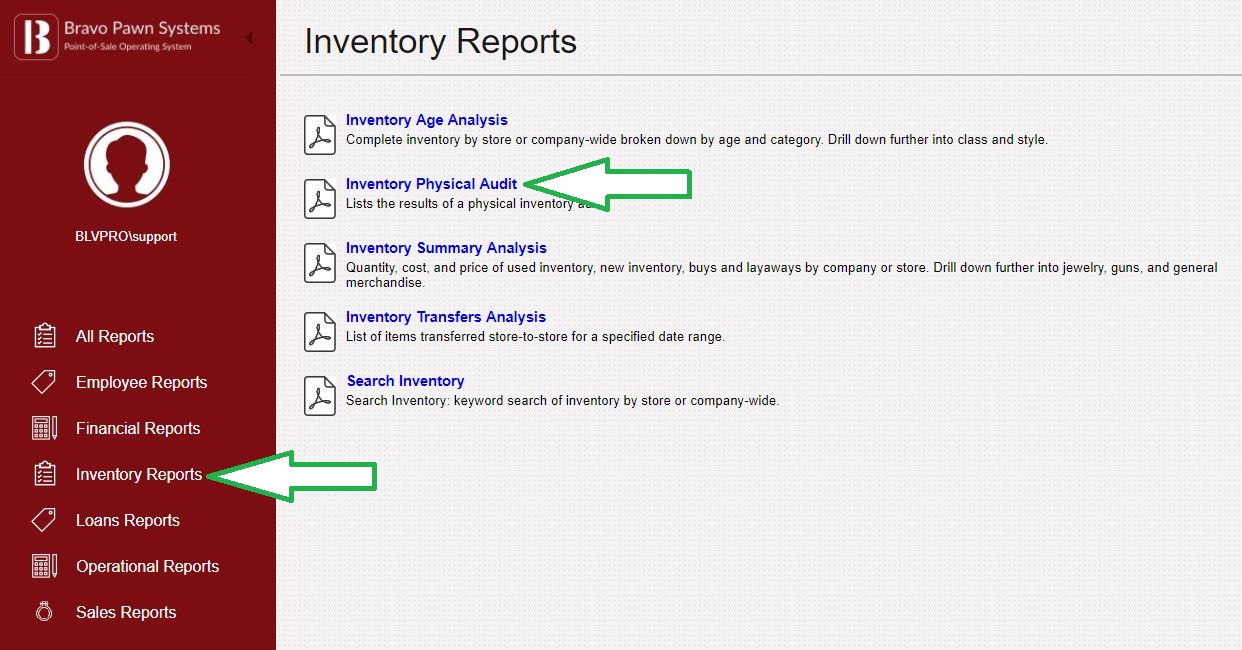Open the user profile avatar
Viewport: 1242px width, 650px height.
click(x=127, y=164)
